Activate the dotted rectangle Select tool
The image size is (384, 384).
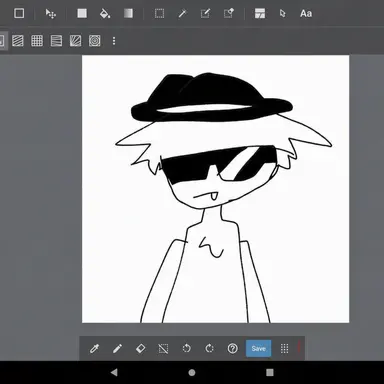[159, 13]
